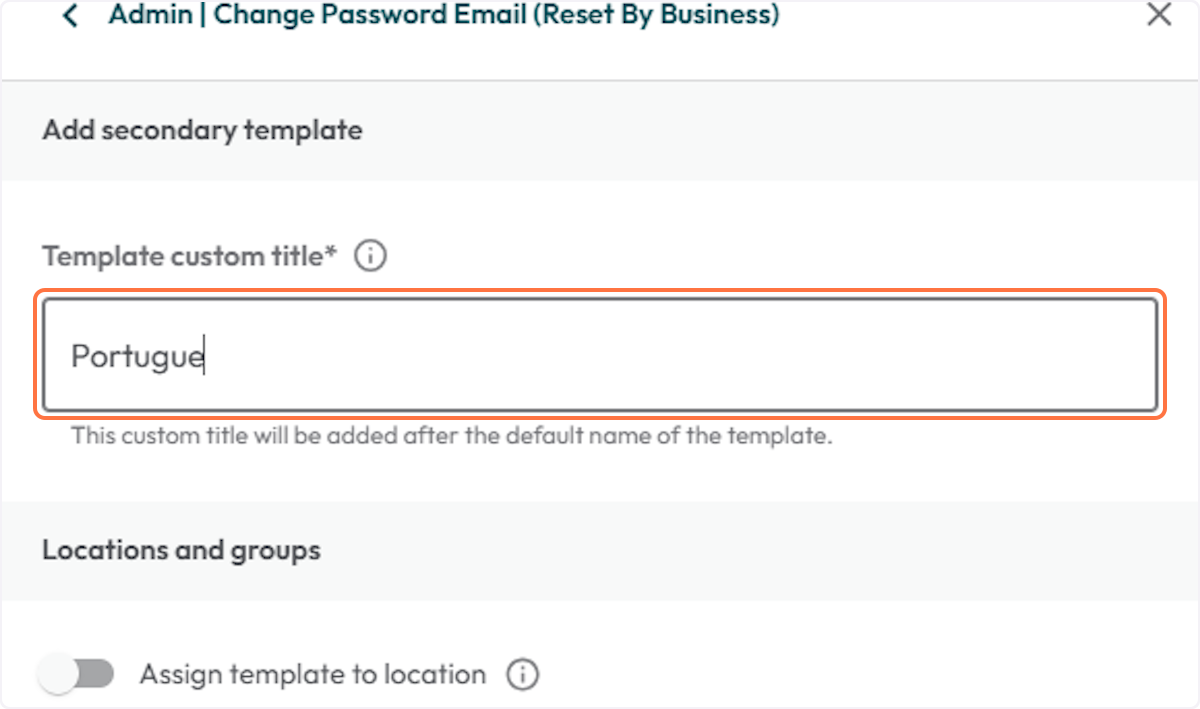This screenshot has height=709, width=1200.
Task: Click the required asterisk on Template custom title
Action: click(331, 254)
